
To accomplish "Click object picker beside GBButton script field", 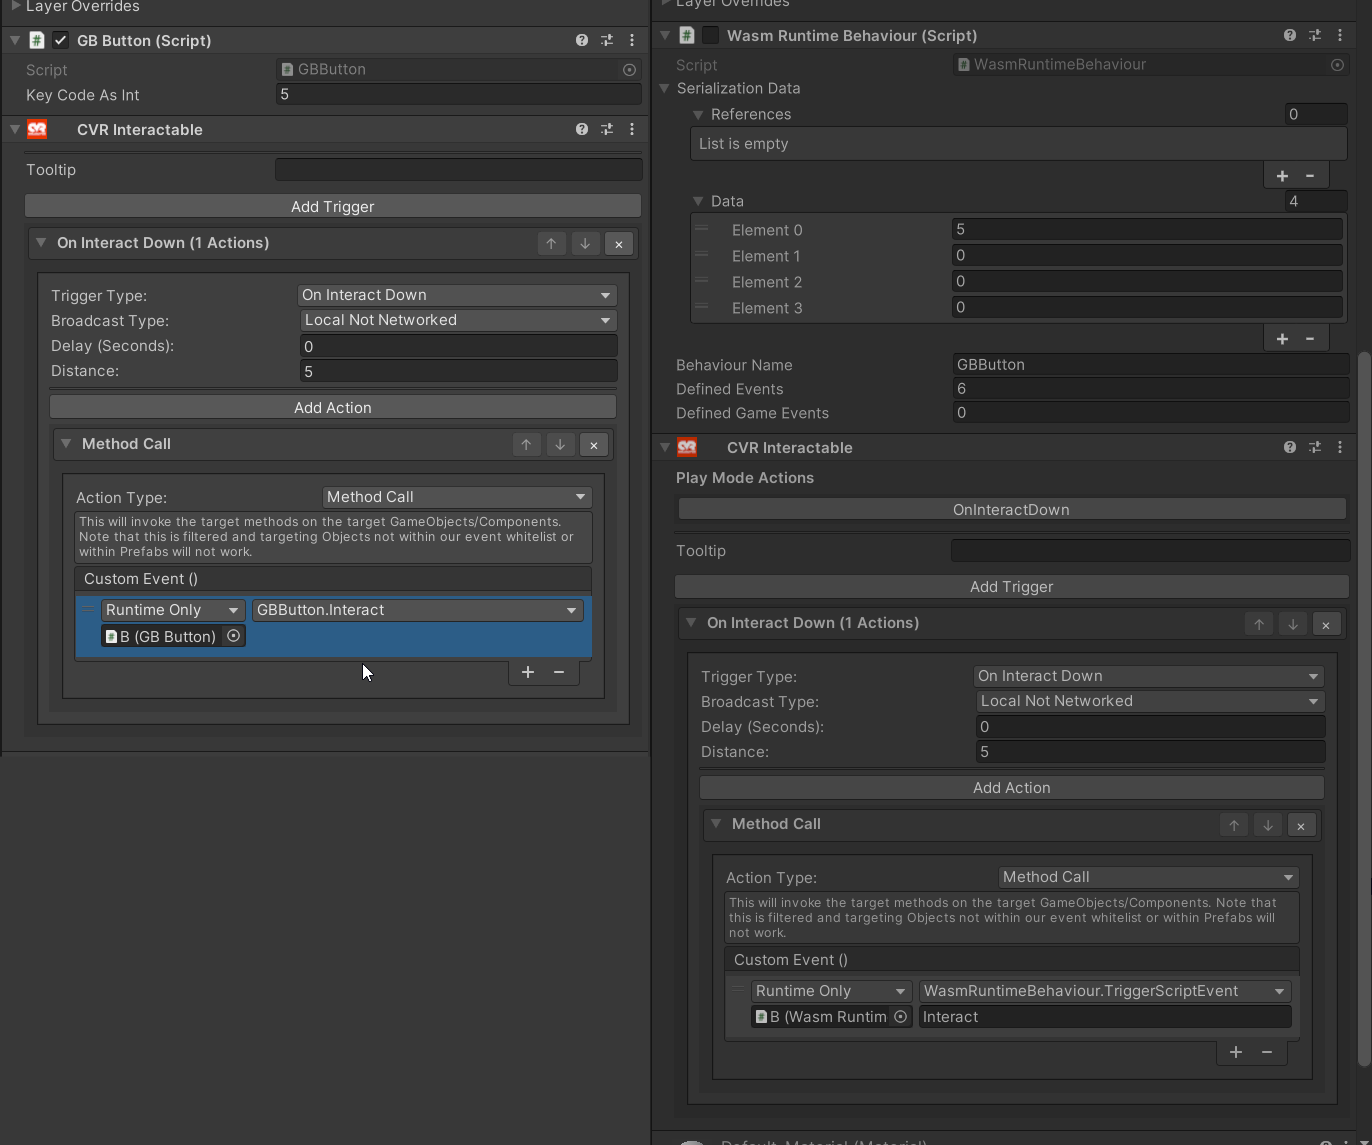I will tap(629, 70).
